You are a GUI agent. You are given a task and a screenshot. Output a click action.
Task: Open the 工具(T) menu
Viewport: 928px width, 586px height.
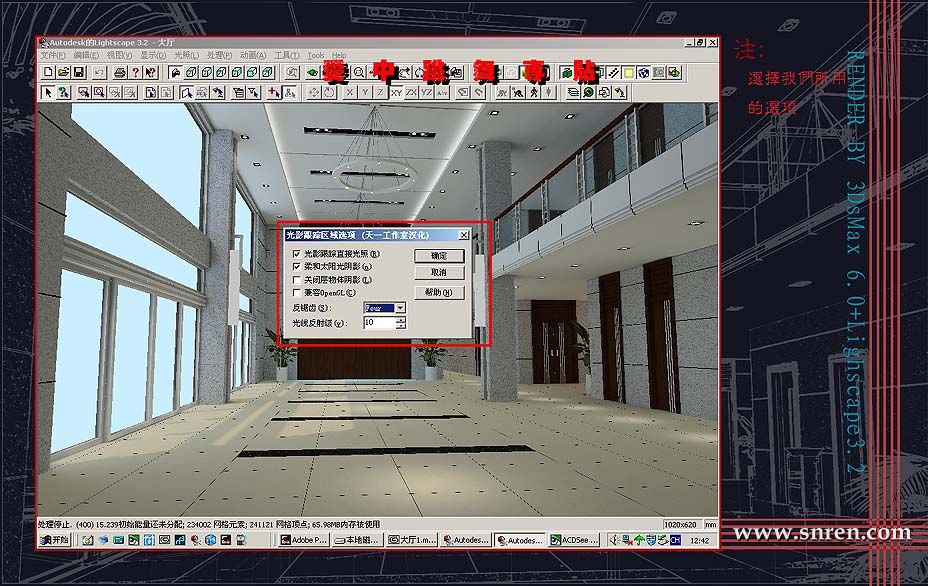(287, 55)
